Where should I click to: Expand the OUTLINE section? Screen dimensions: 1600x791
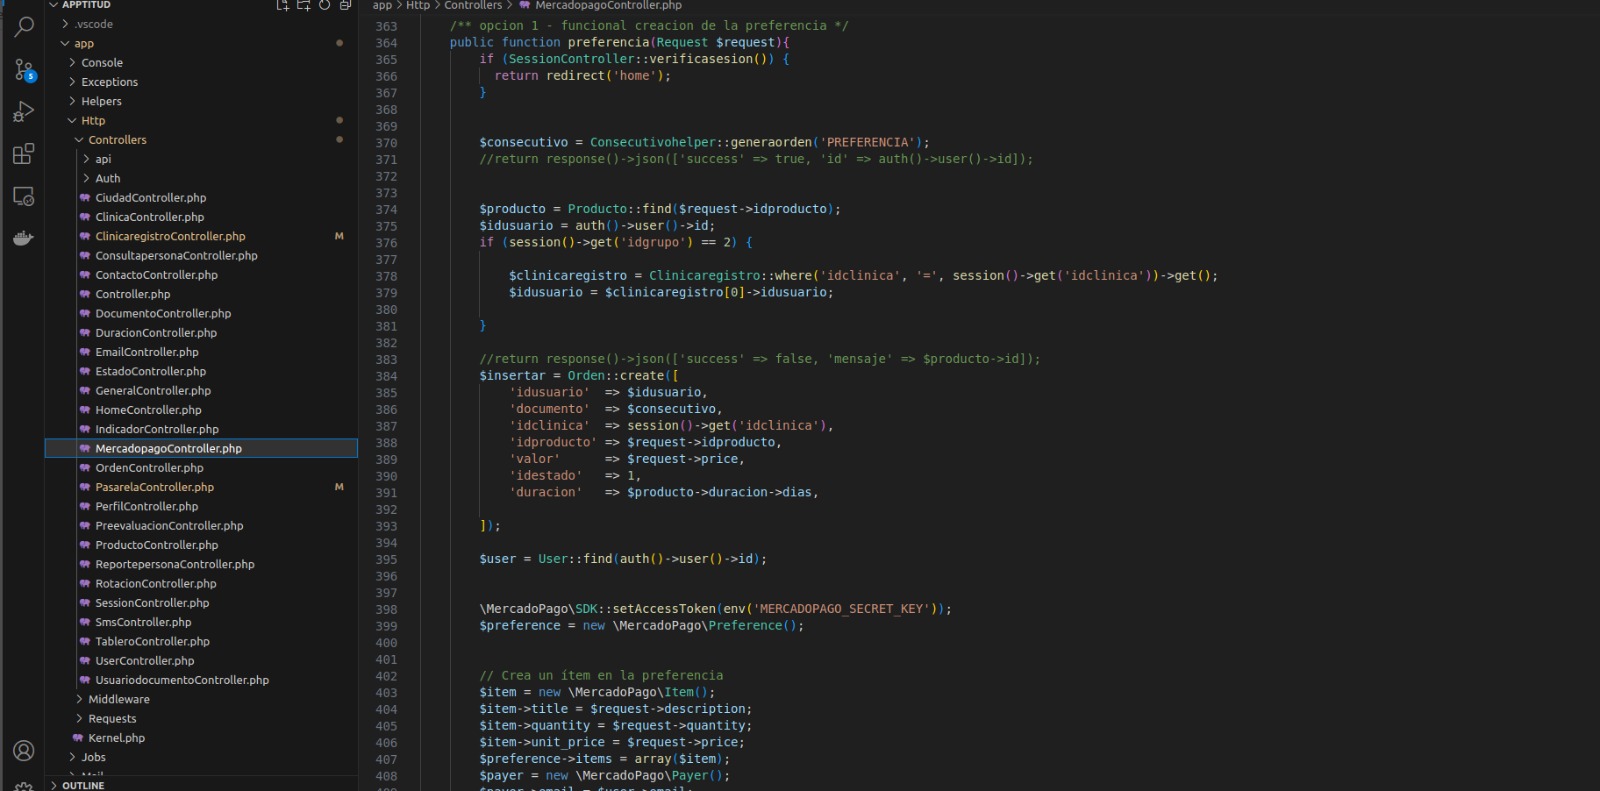tap(82, 785)
